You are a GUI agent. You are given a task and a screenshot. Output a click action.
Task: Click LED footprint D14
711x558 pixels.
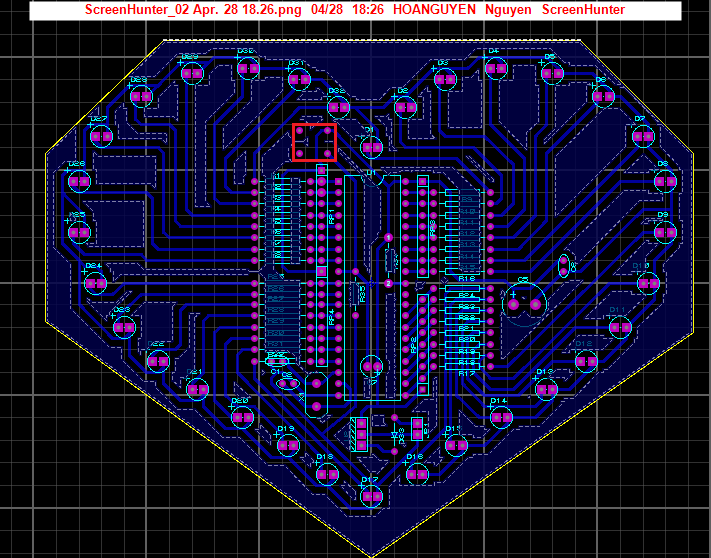(x=502, y=417)
